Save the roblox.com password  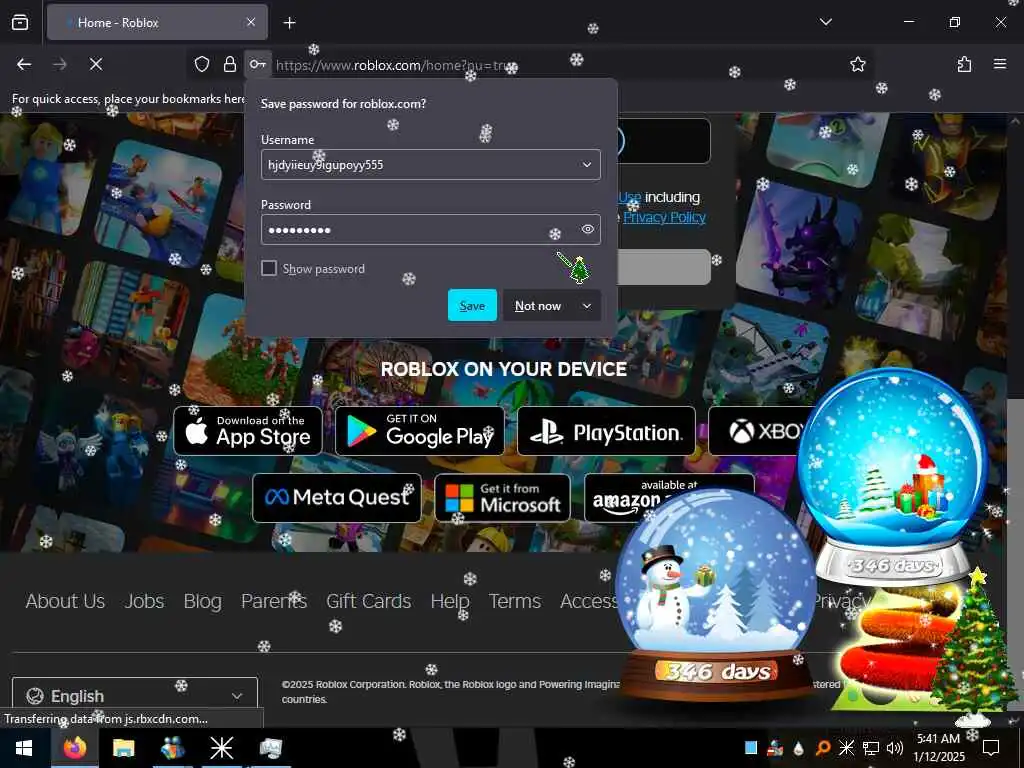472,306
